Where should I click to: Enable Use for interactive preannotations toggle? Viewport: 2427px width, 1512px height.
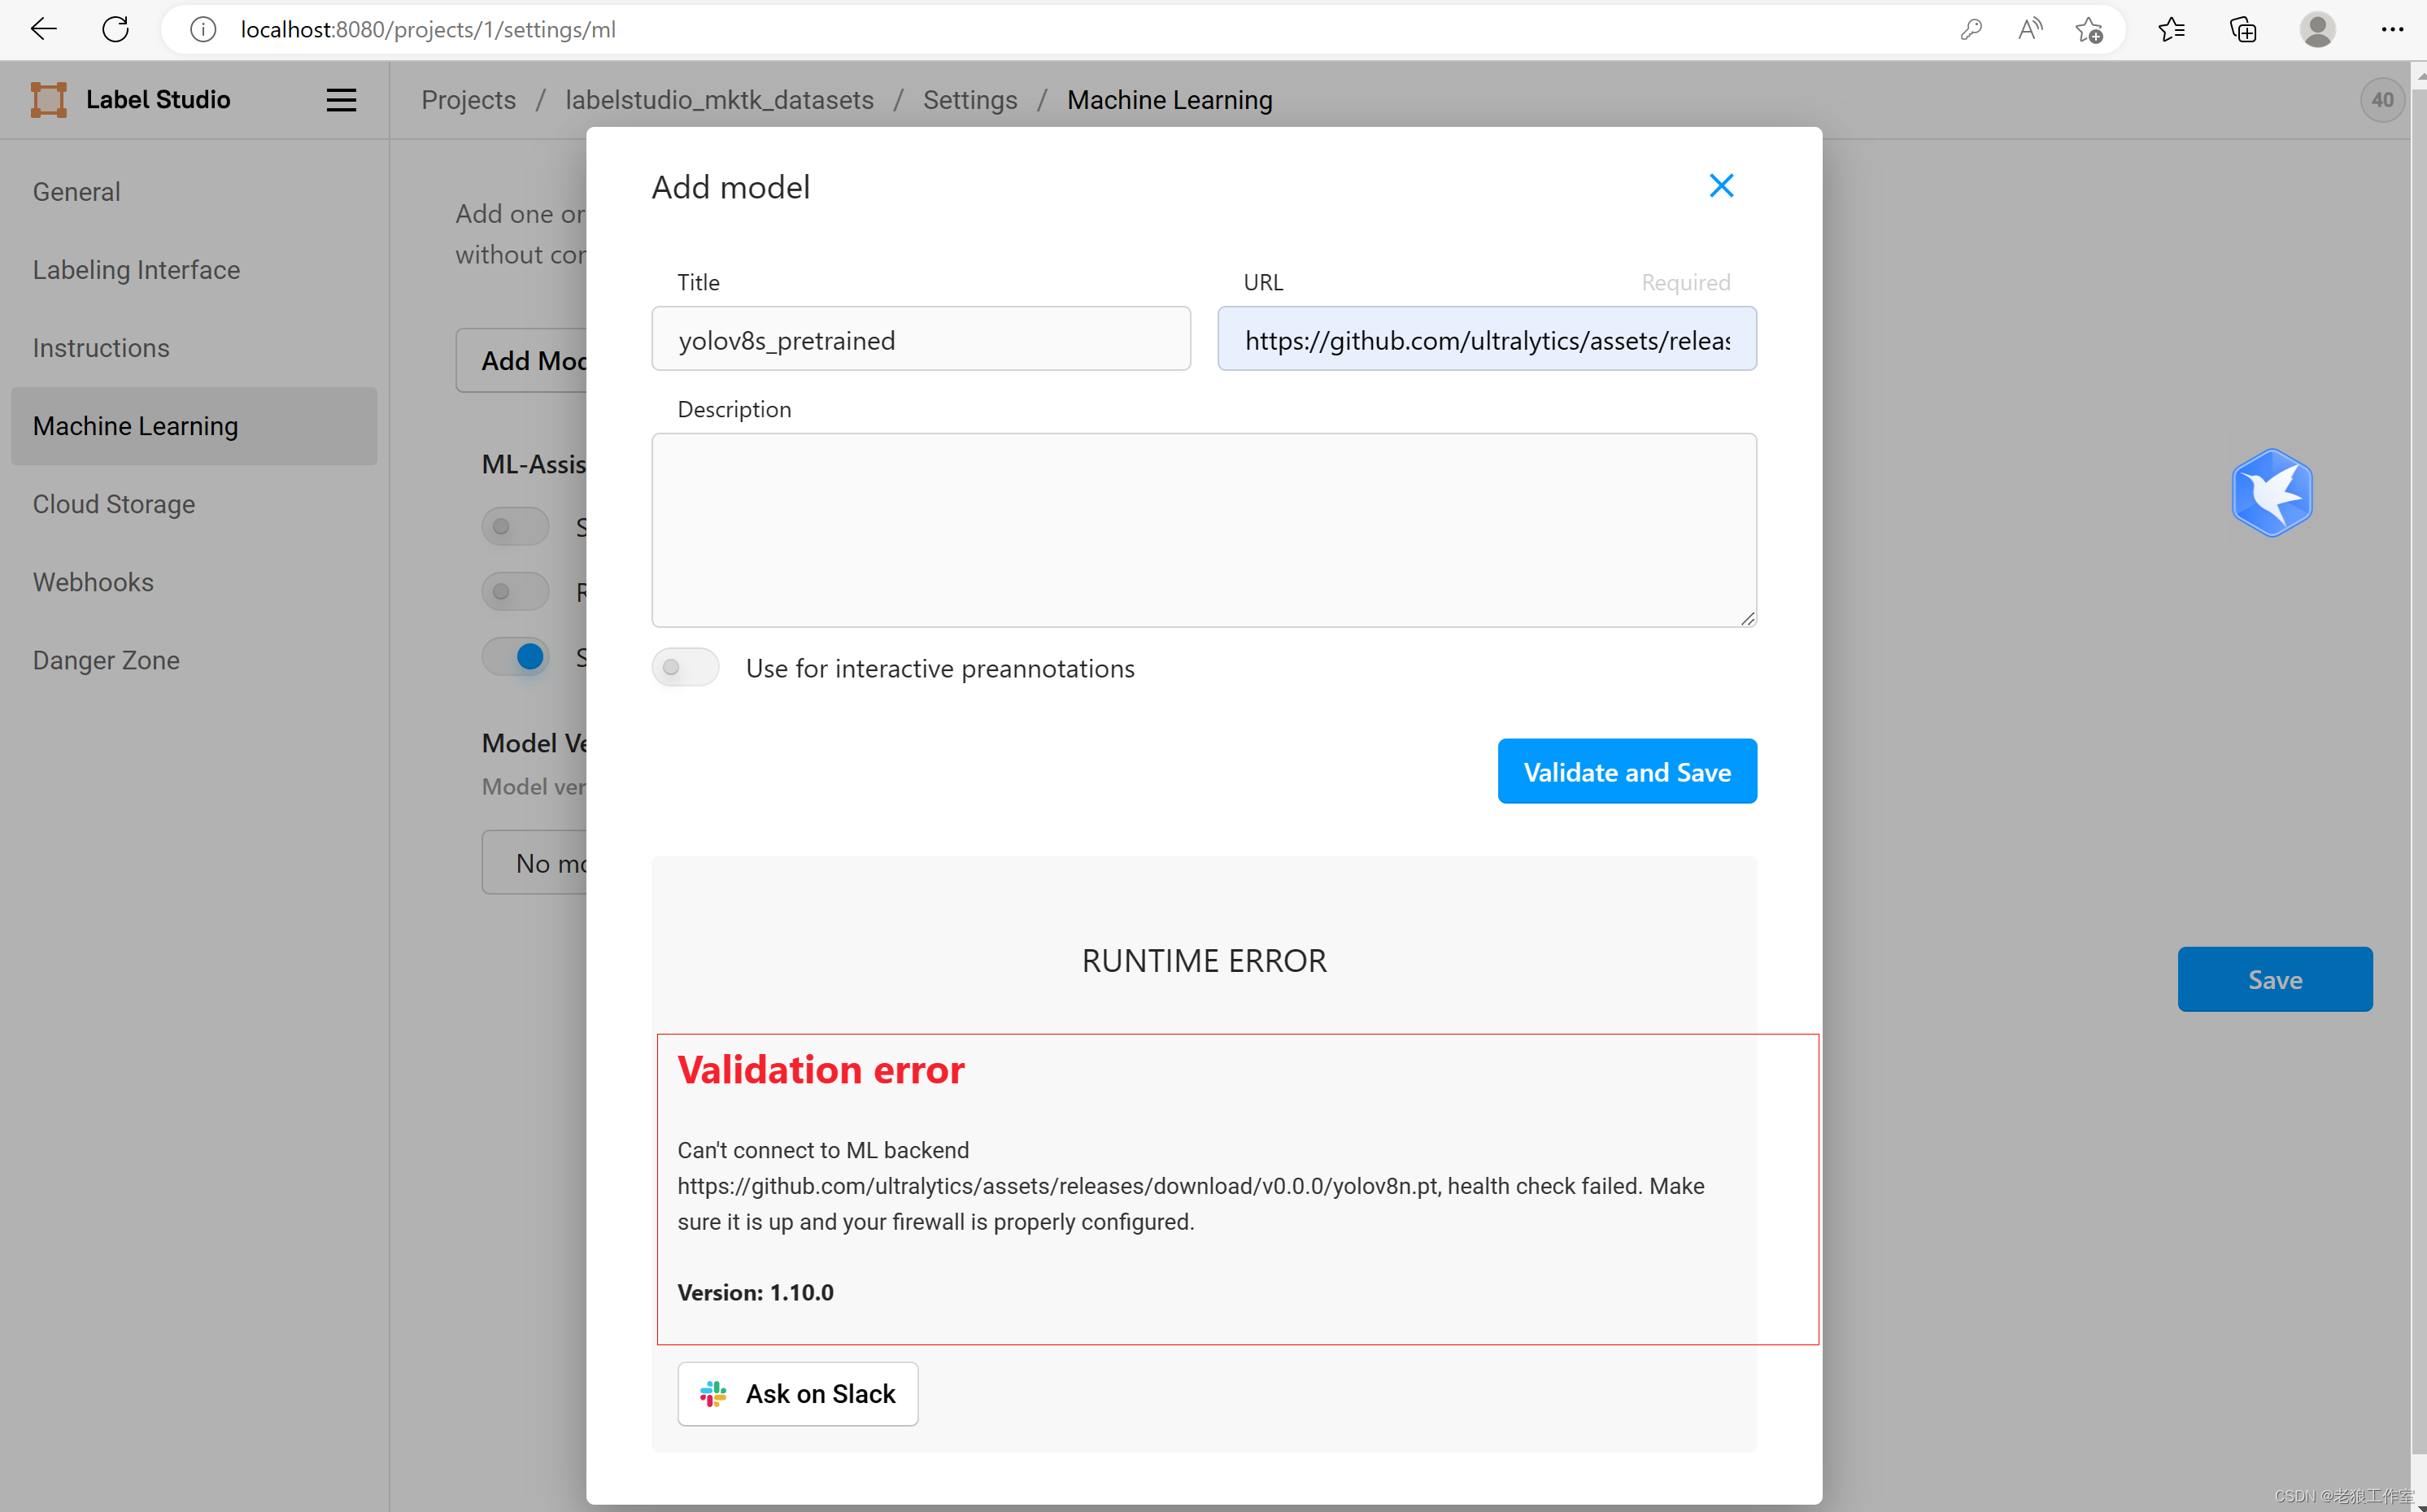(685, 667)
